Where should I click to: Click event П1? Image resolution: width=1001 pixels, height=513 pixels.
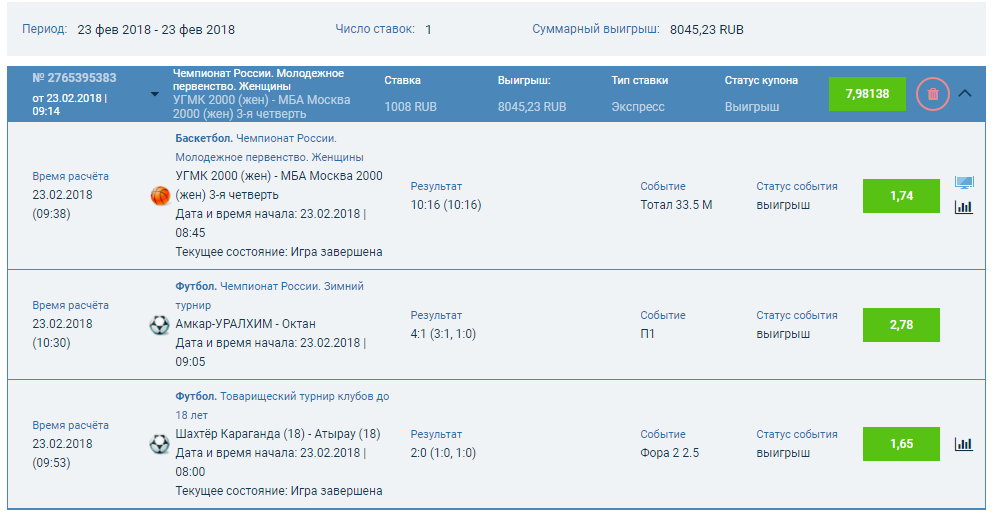(647, 334)
